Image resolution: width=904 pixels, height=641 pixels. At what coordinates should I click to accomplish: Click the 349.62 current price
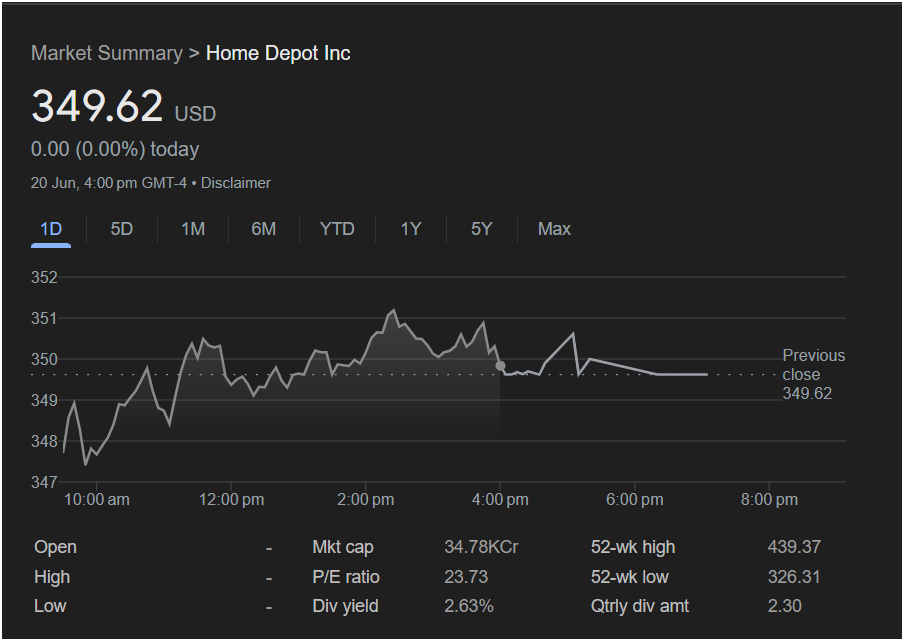pyautogui.click(x=97, y=106)
